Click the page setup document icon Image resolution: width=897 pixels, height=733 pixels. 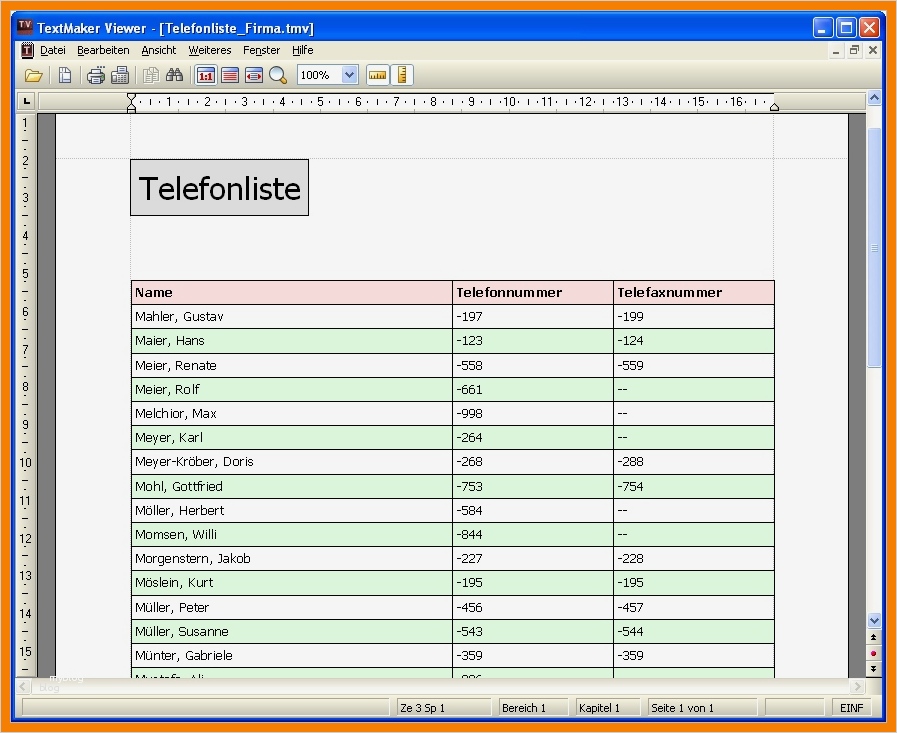click(x=65, y=75)
